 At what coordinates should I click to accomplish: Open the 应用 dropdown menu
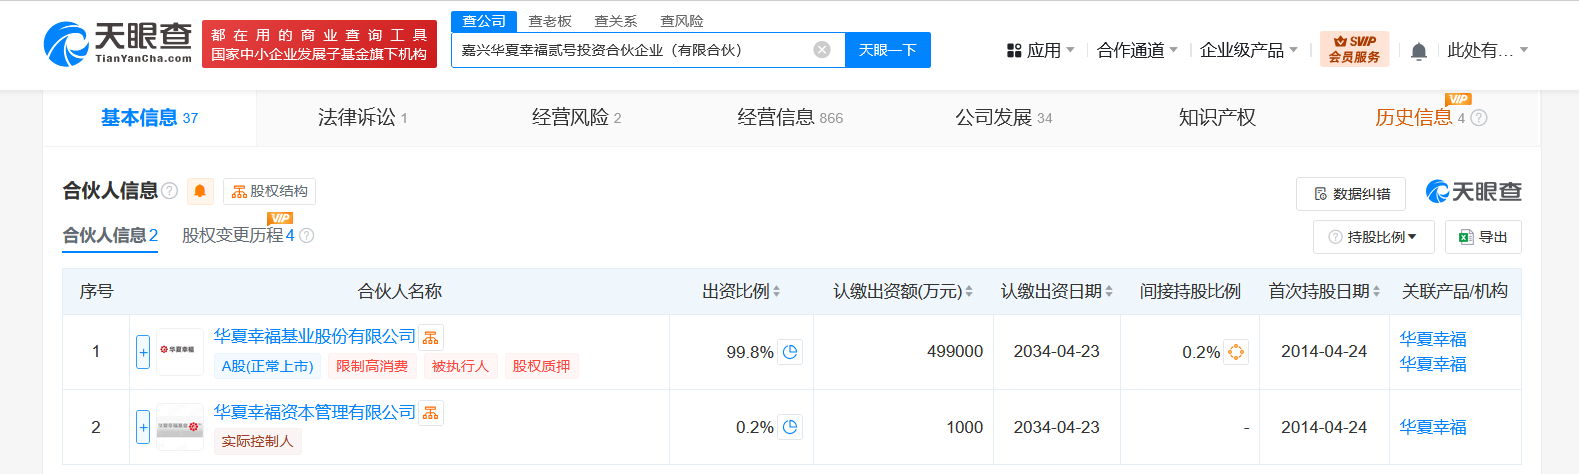pos(1040,50)
